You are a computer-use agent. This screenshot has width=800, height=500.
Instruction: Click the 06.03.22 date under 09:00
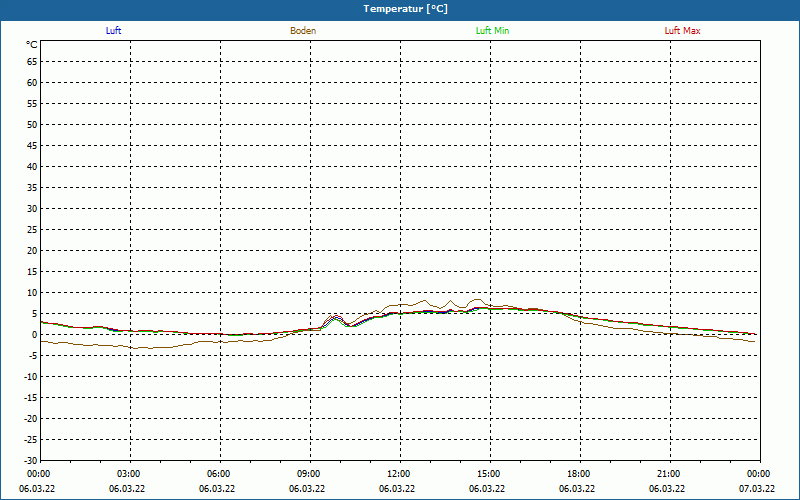(307, 489)
